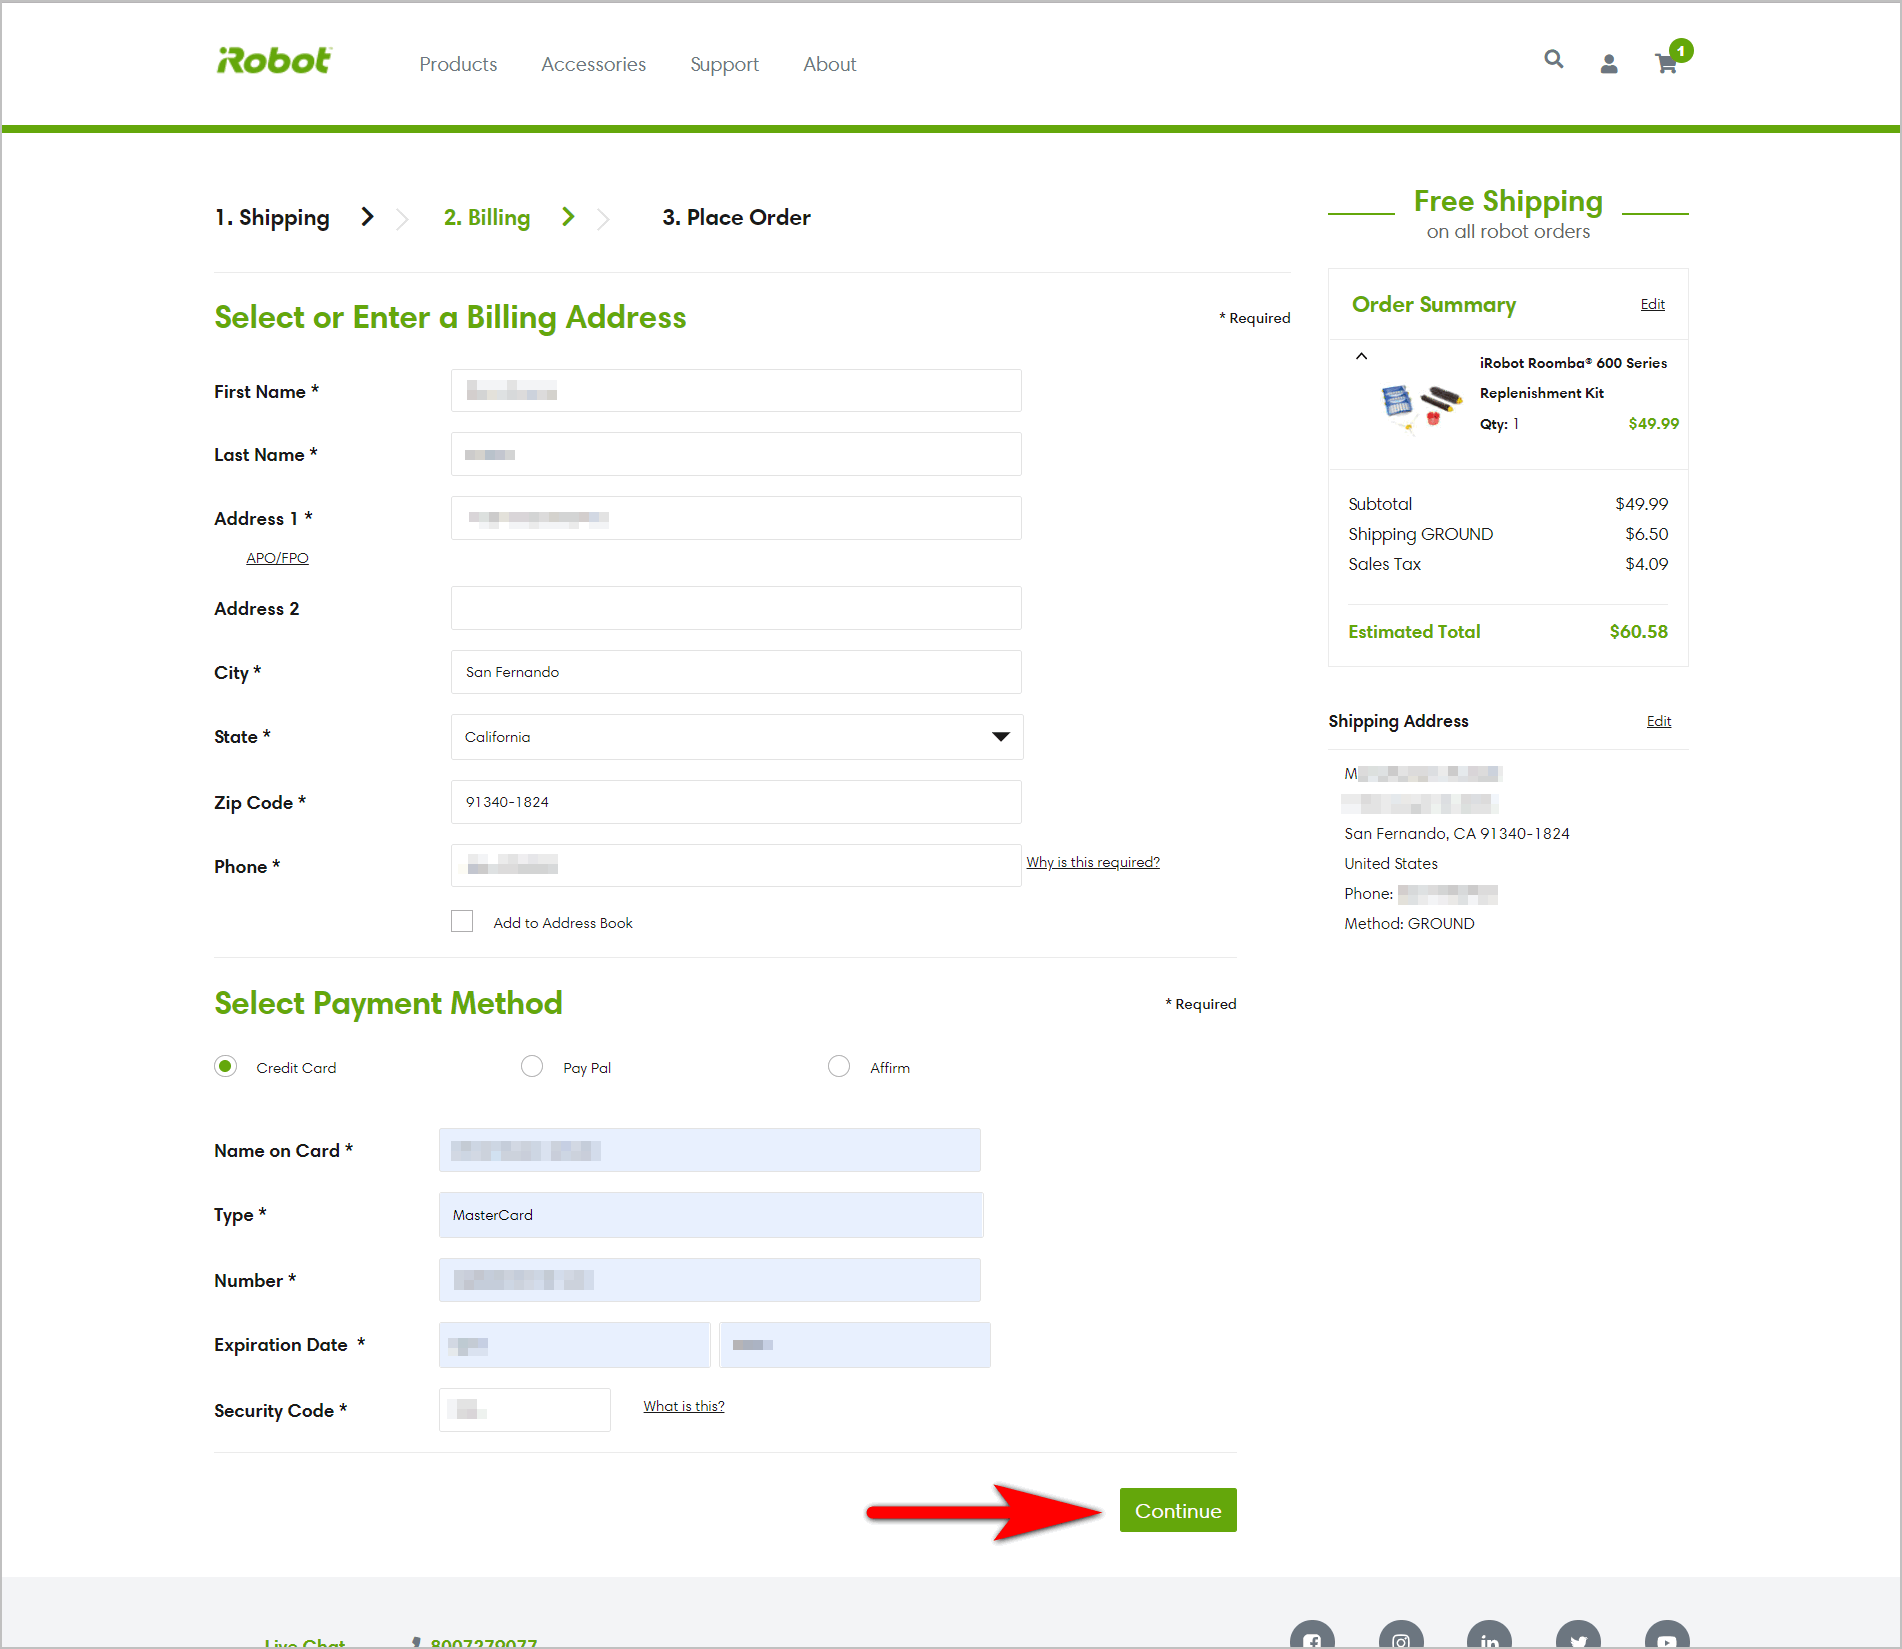Screen dimensions: 1902x1649
Task: Click the Subtotal $49.99 amount
Action: click(x=1642, y=504)
